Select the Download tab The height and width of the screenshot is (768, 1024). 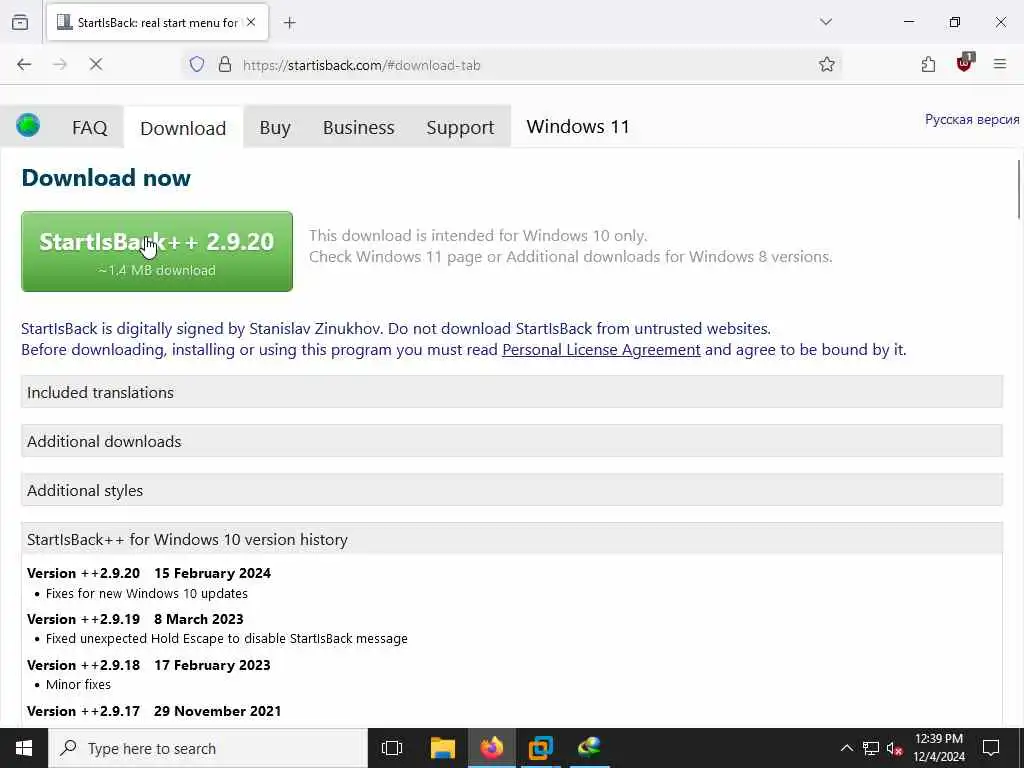tap(183, 128)
